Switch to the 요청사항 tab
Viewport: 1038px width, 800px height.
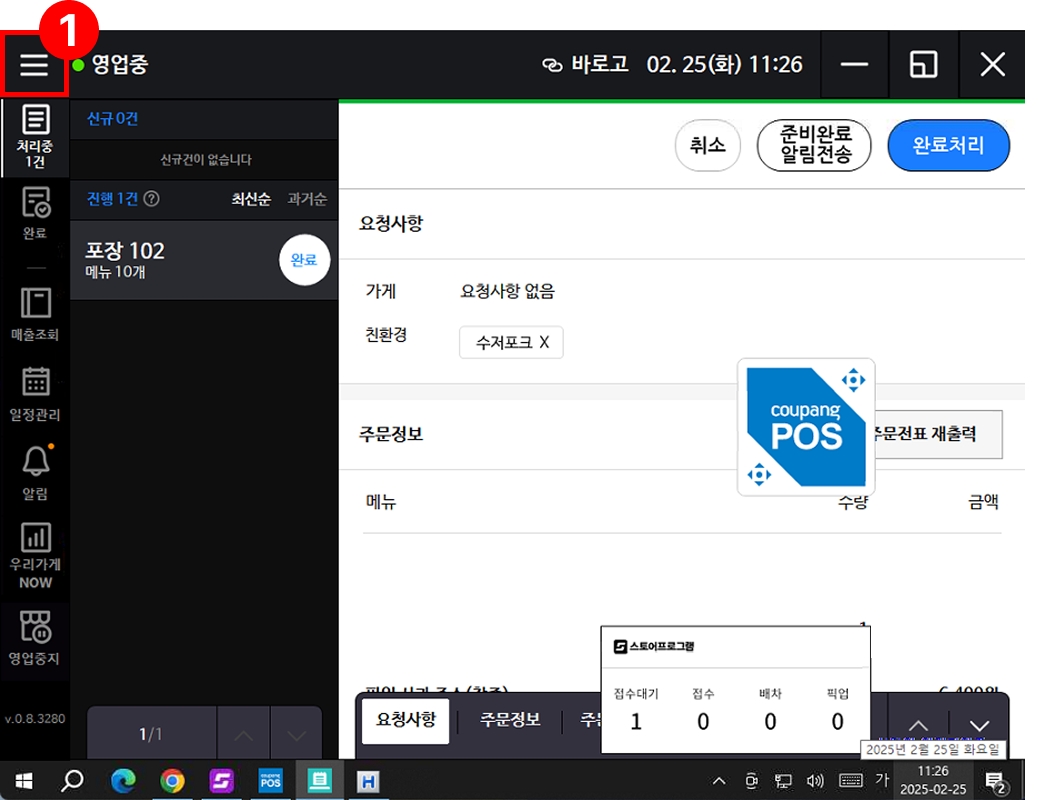405,720
